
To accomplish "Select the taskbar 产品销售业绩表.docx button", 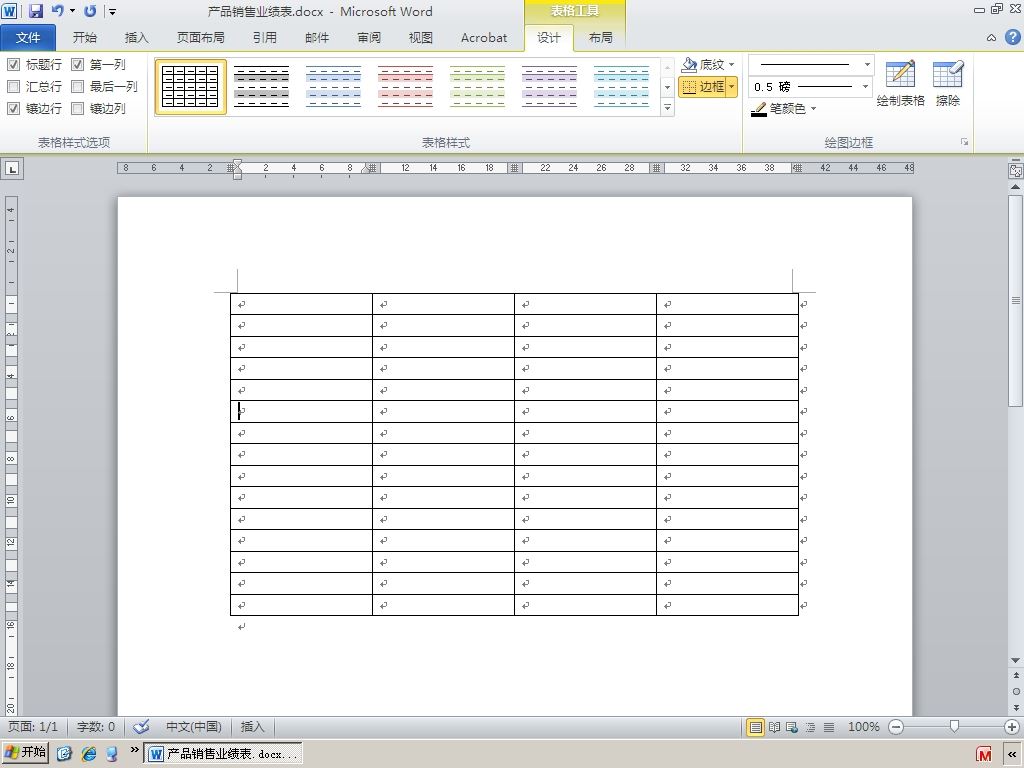I will click(x=223, y=754).
